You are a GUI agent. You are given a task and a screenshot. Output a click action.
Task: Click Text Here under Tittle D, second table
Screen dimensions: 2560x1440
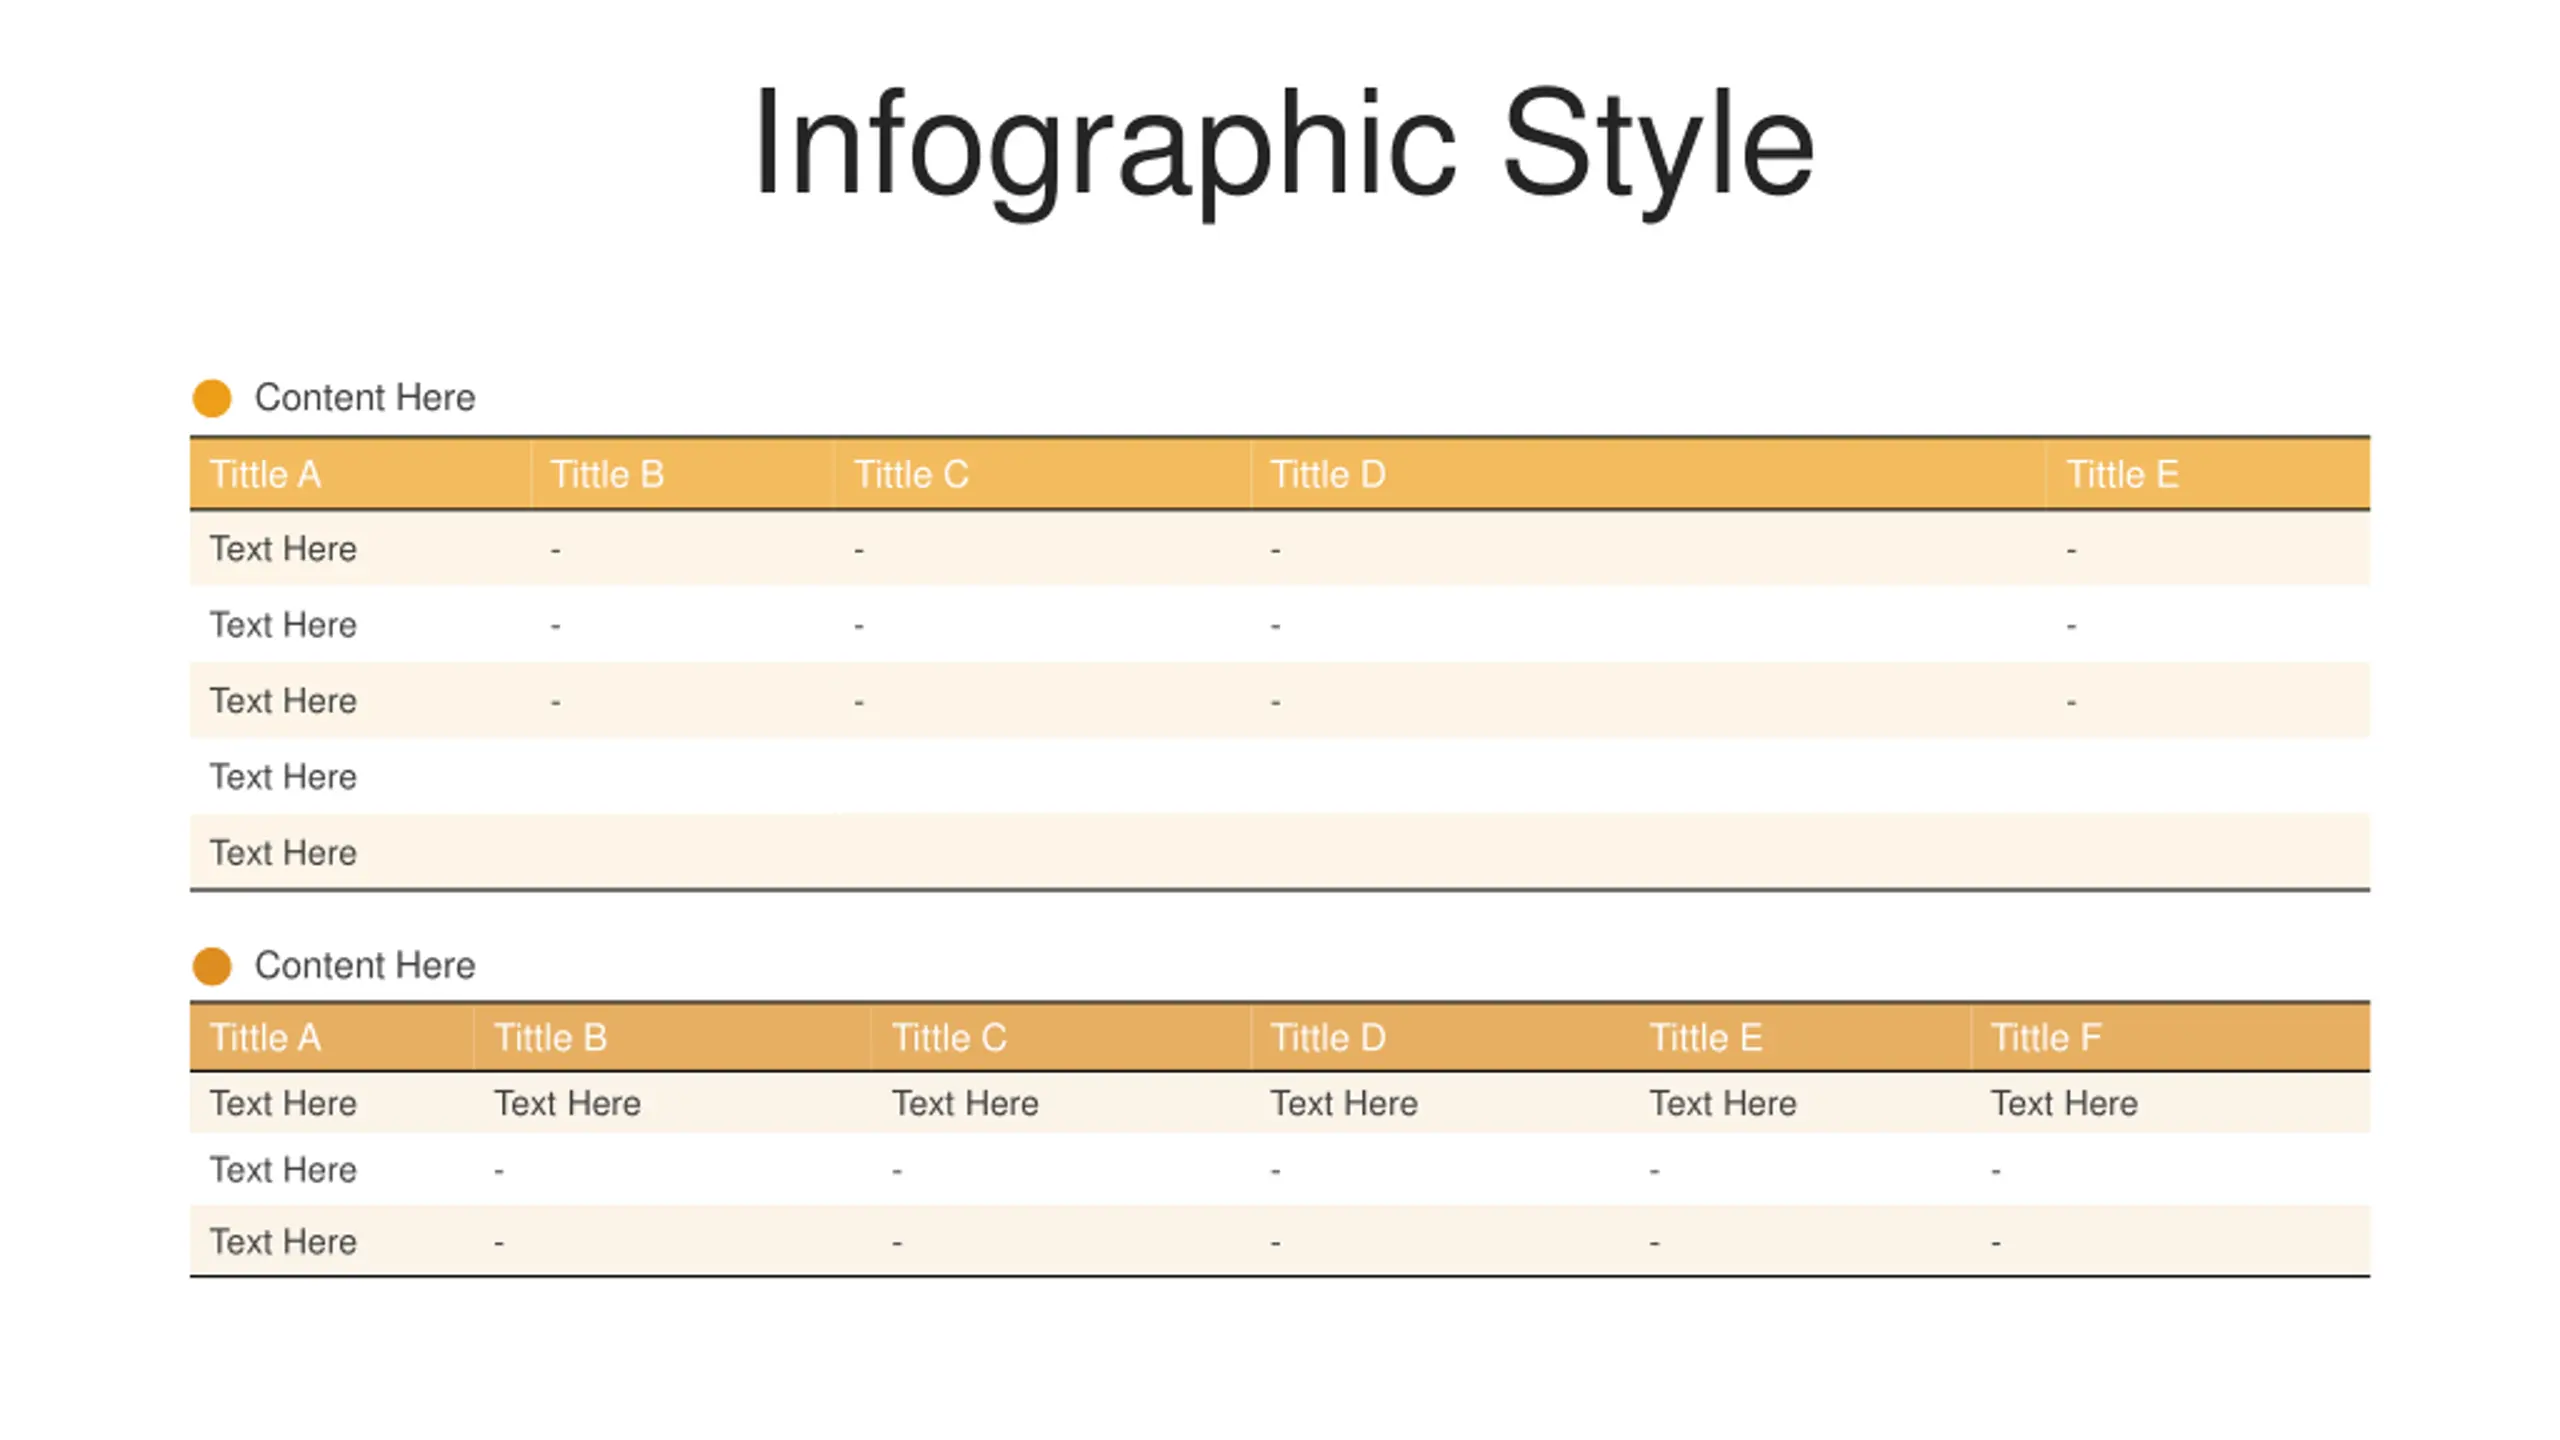pos(1344,1103)
